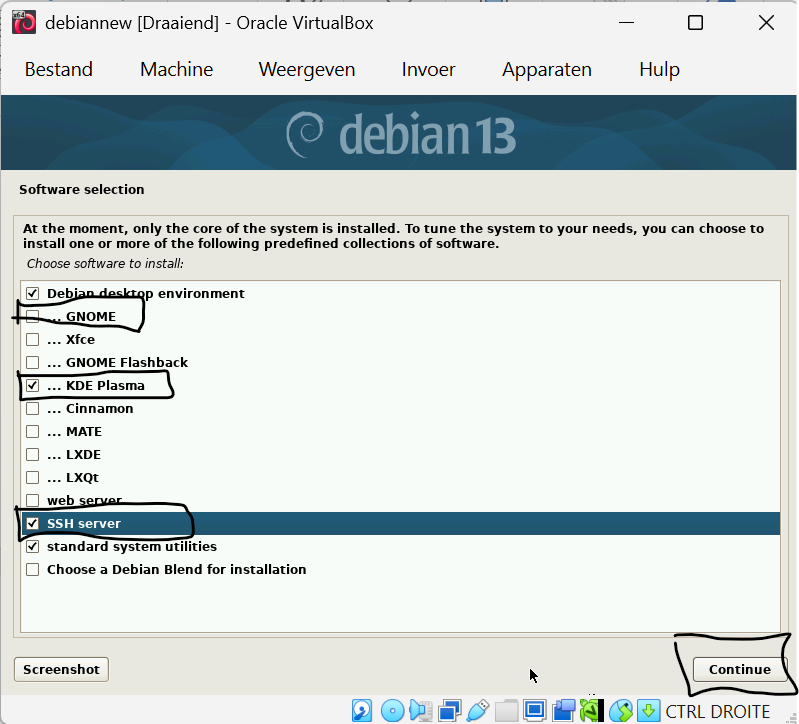Open the Hulp menu
The image size is (799, 724).
click(659, 69)
